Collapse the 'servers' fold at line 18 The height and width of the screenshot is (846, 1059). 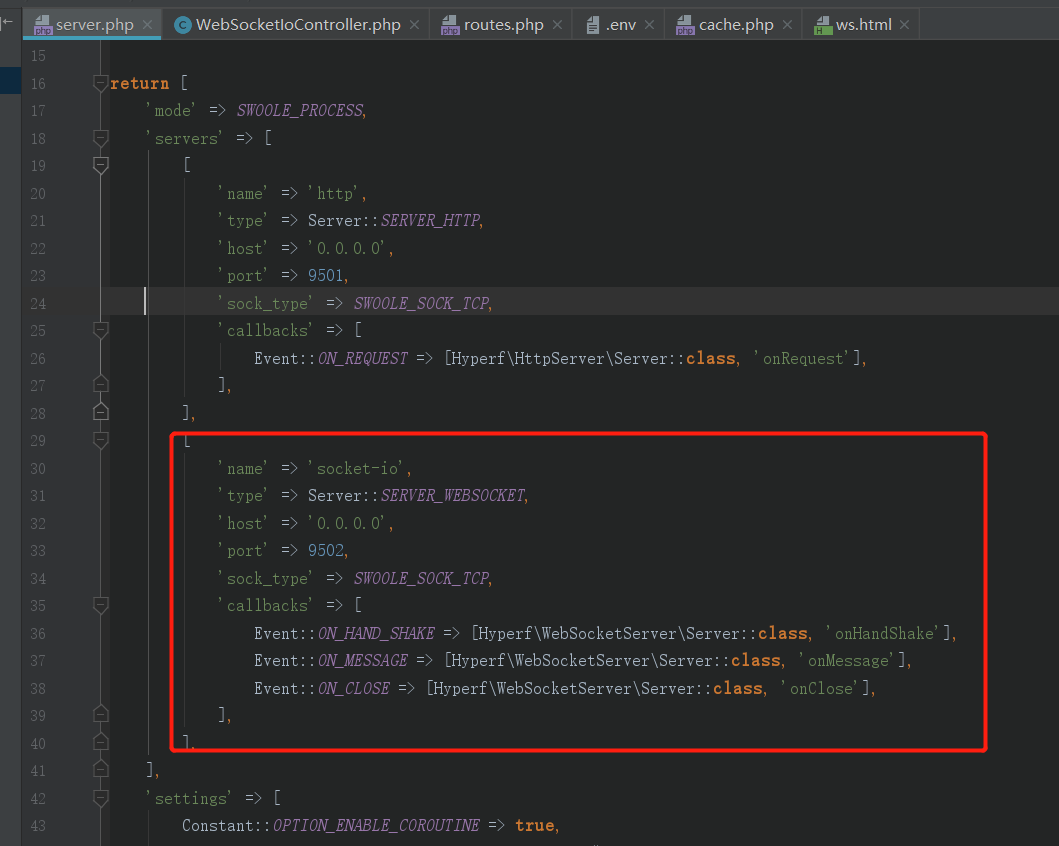[x=101, y=138]
